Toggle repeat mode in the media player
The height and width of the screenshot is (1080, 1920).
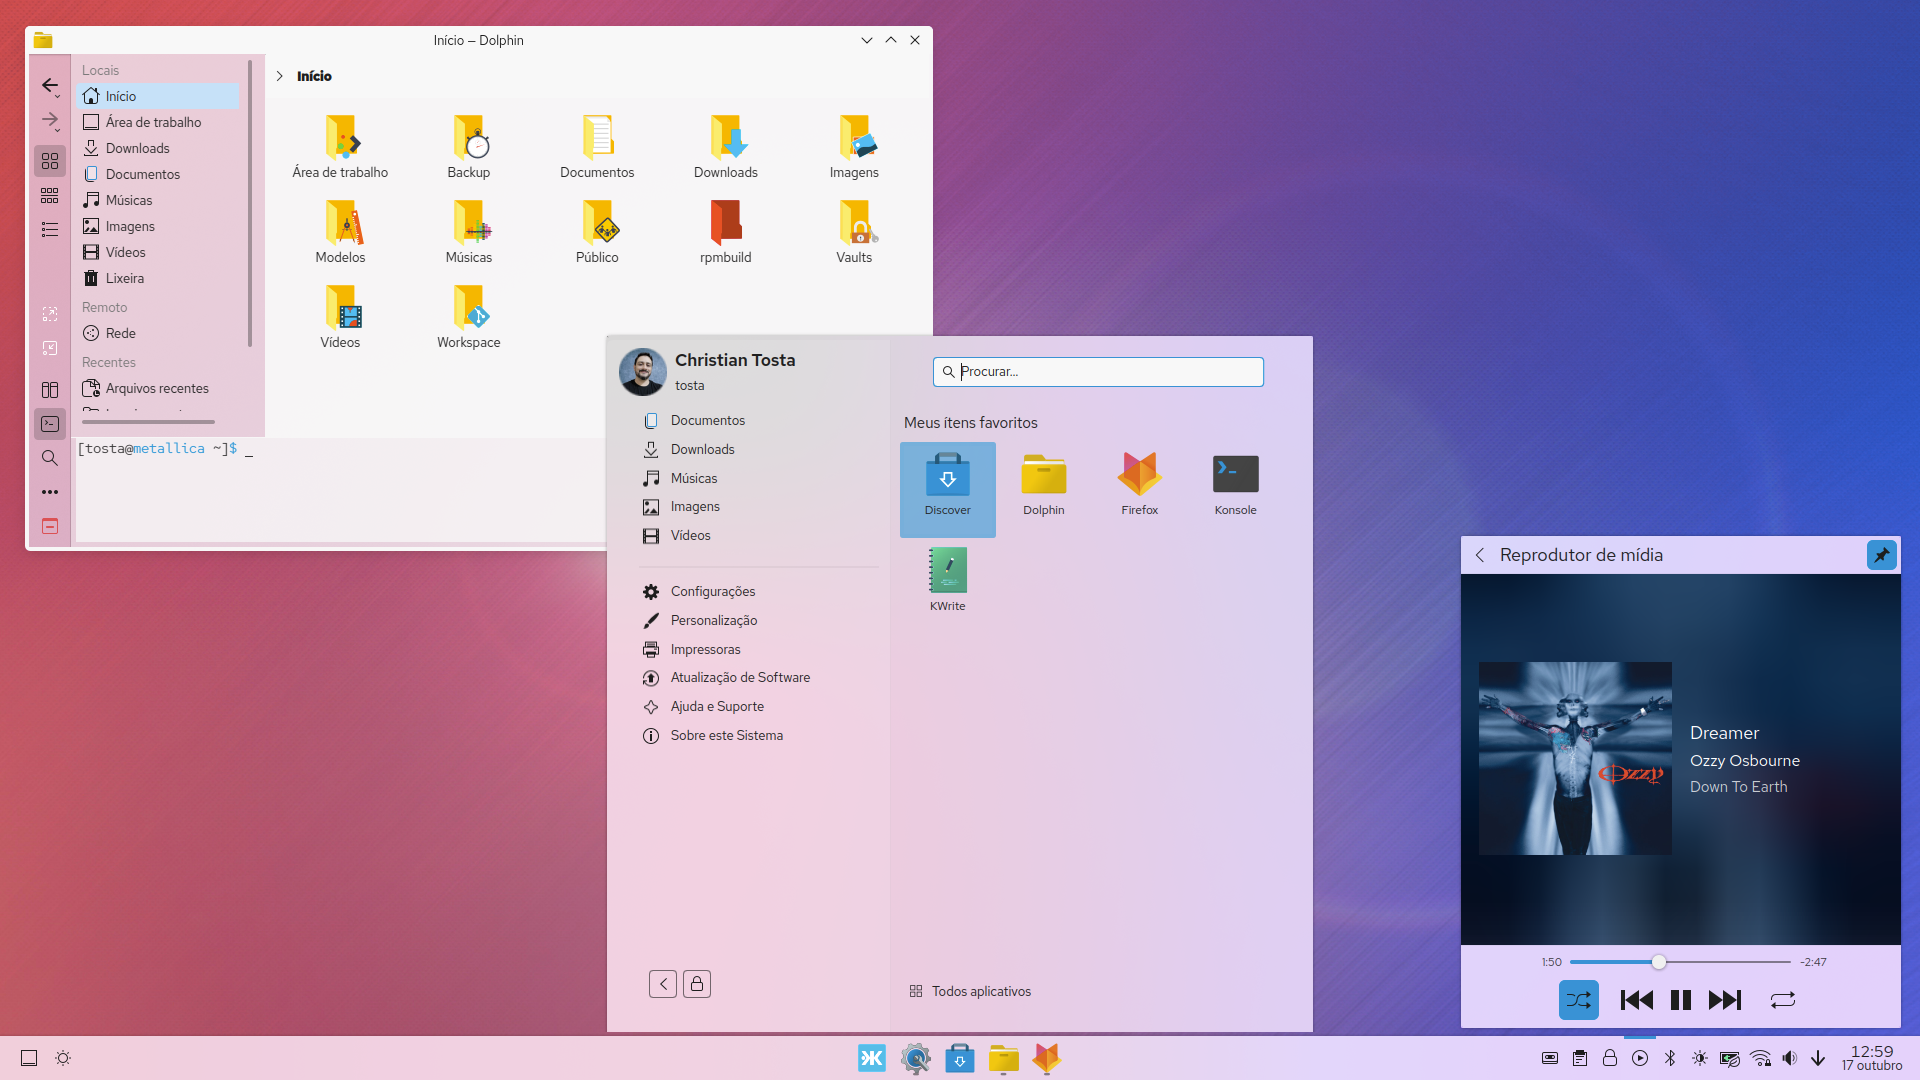coord(1782,1000)
